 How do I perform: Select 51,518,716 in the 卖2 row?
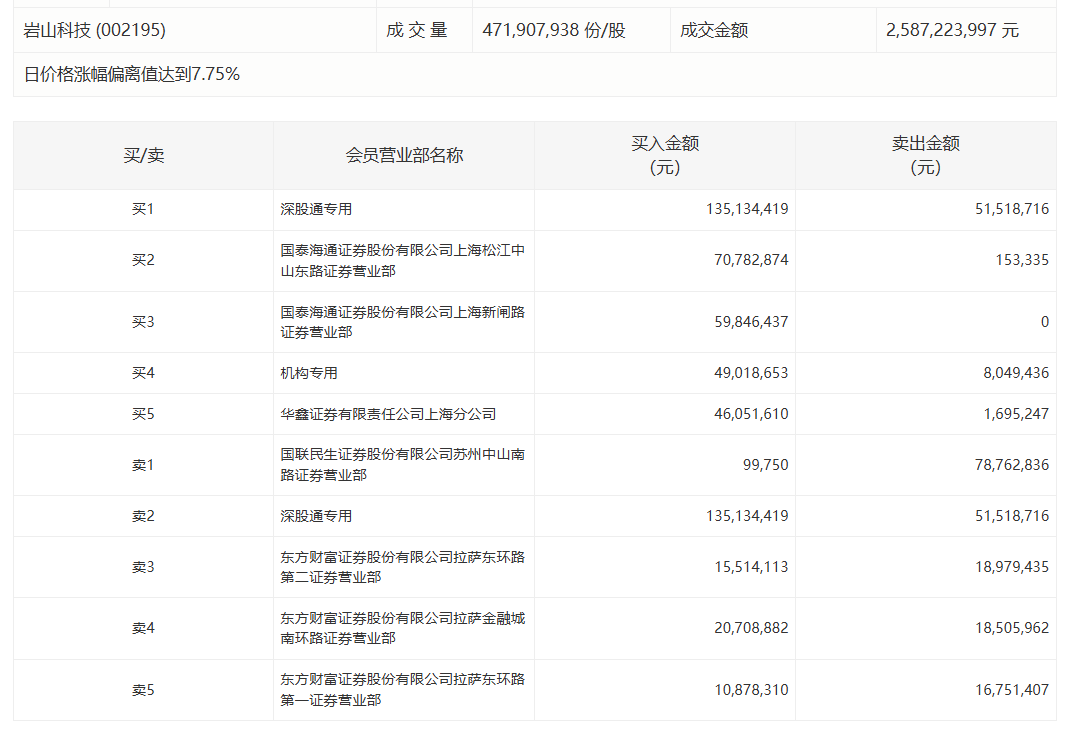click(x=1012, y=516)
